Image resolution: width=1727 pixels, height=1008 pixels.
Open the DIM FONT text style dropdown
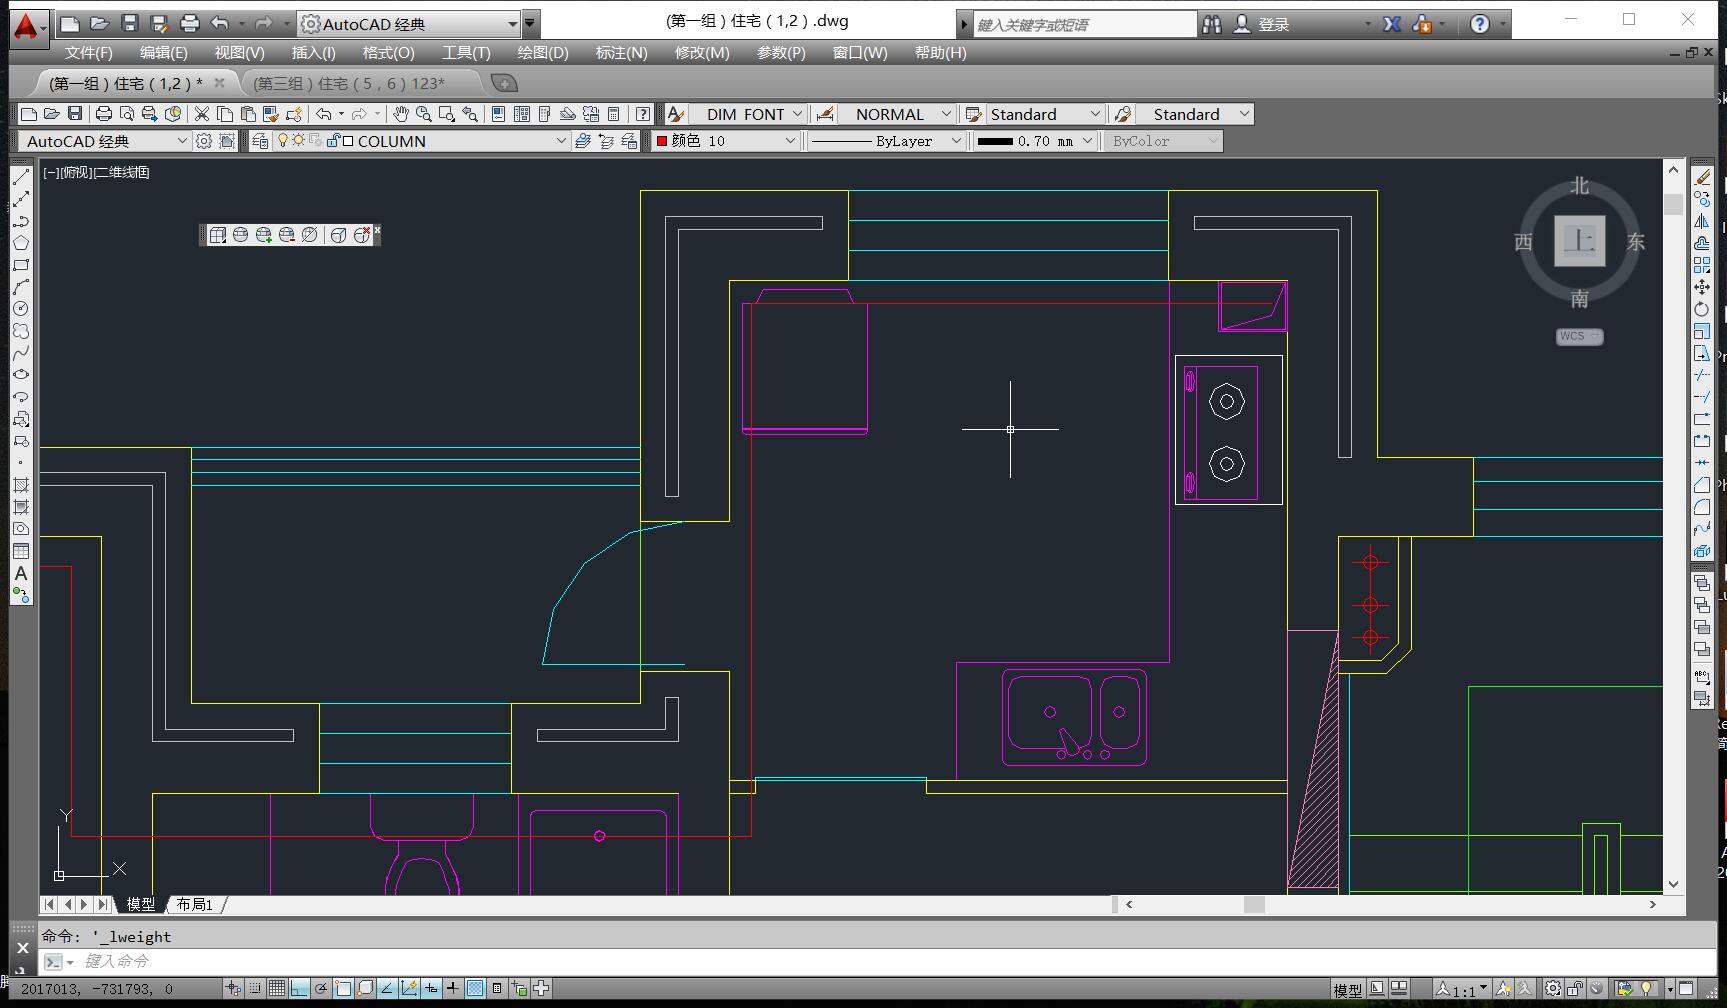tap(797, 114)
